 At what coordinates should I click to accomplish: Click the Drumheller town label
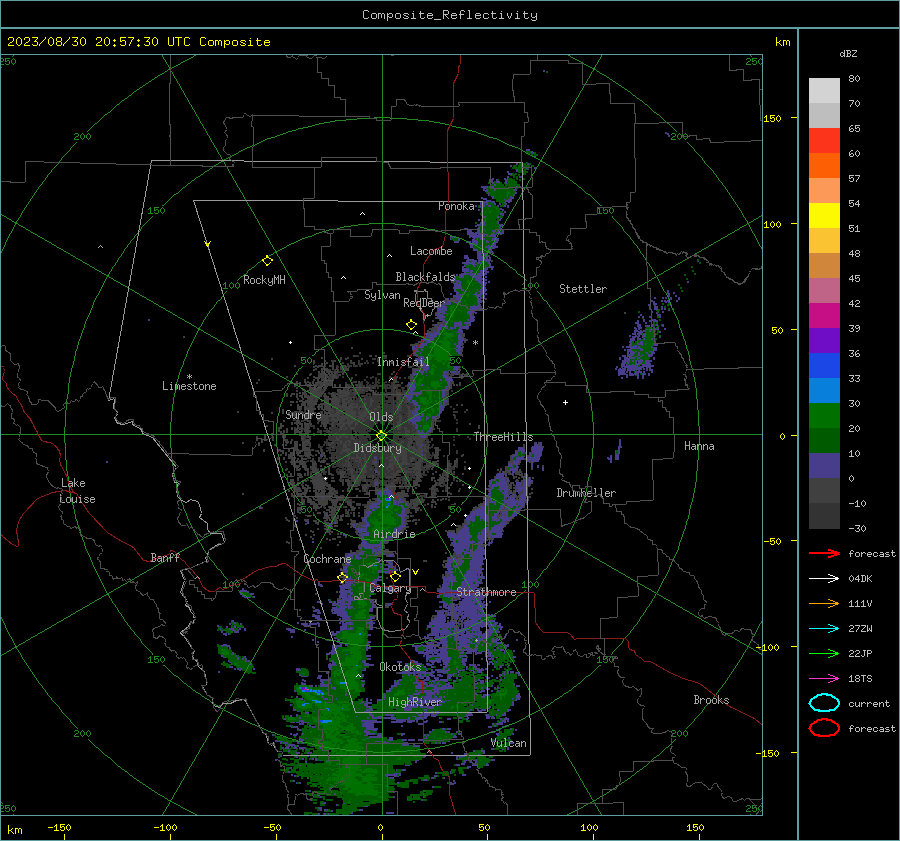[586, 493]
